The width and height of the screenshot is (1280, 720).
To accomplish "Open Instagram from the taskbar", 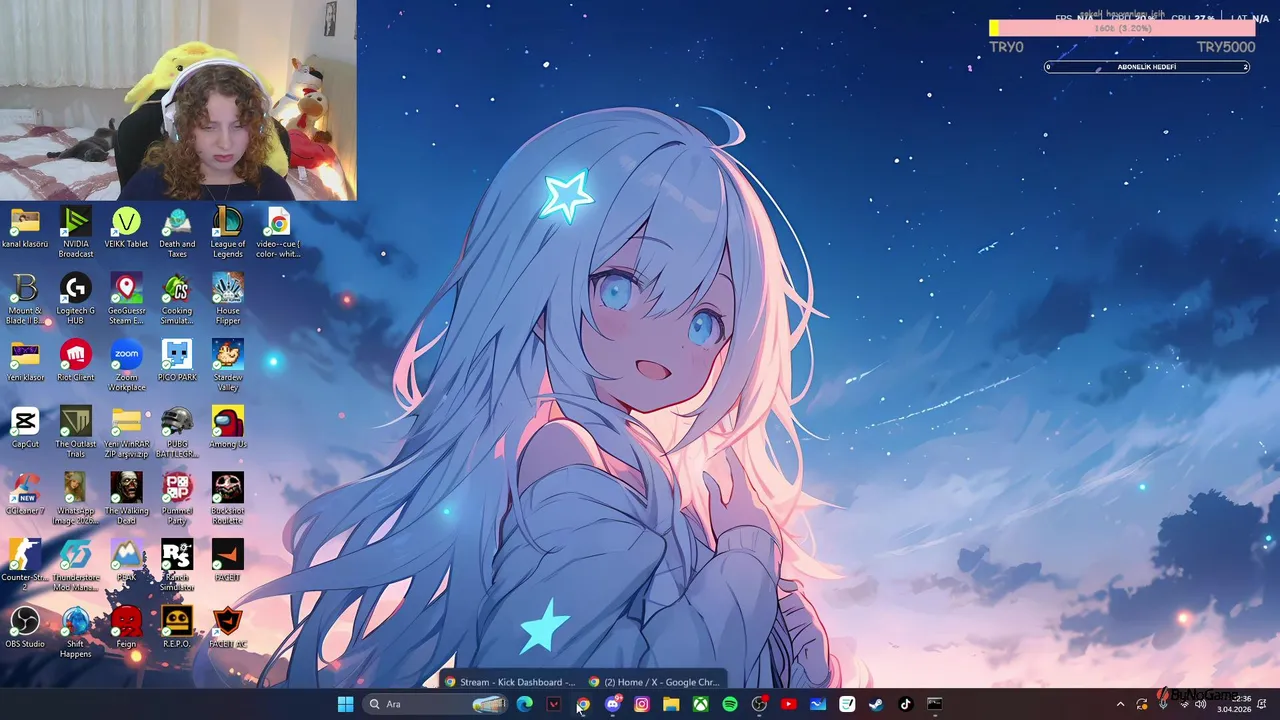I will pos(642,704).
